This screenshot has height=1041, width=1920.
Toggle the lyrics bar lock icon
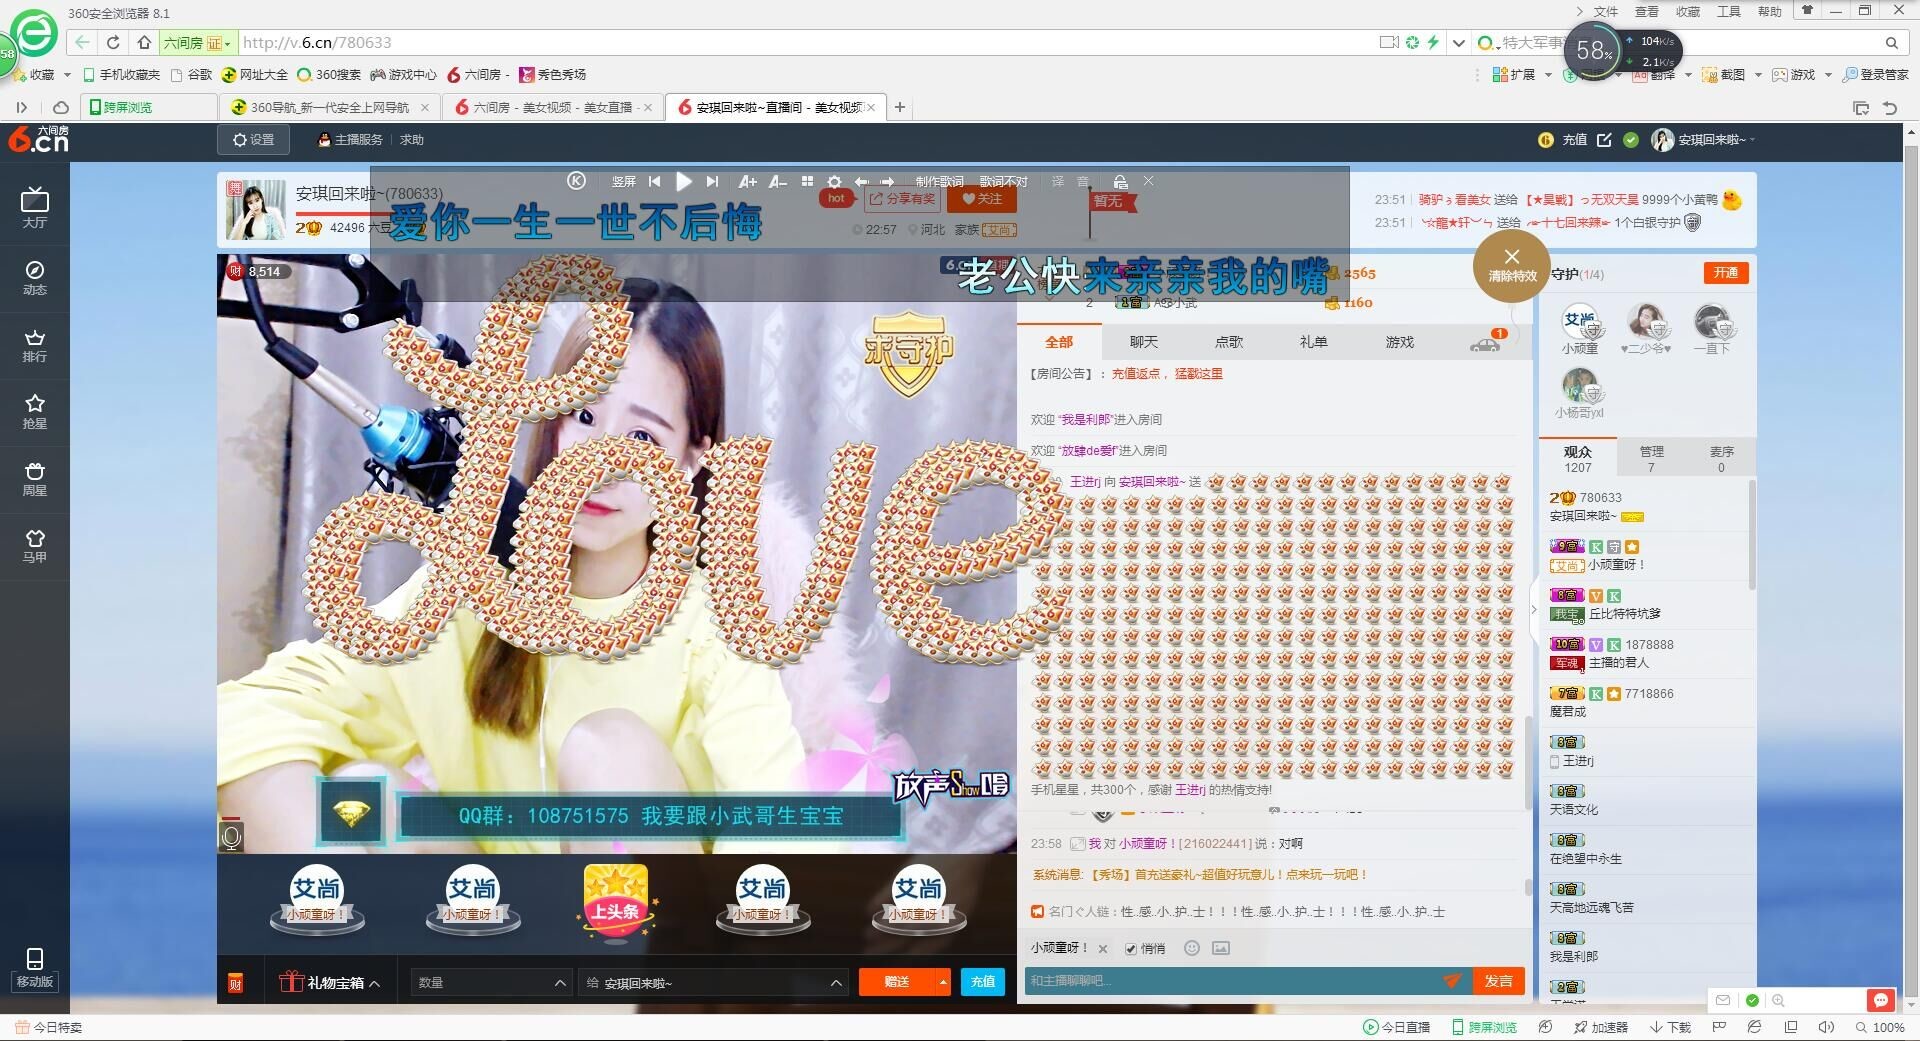1120,181
